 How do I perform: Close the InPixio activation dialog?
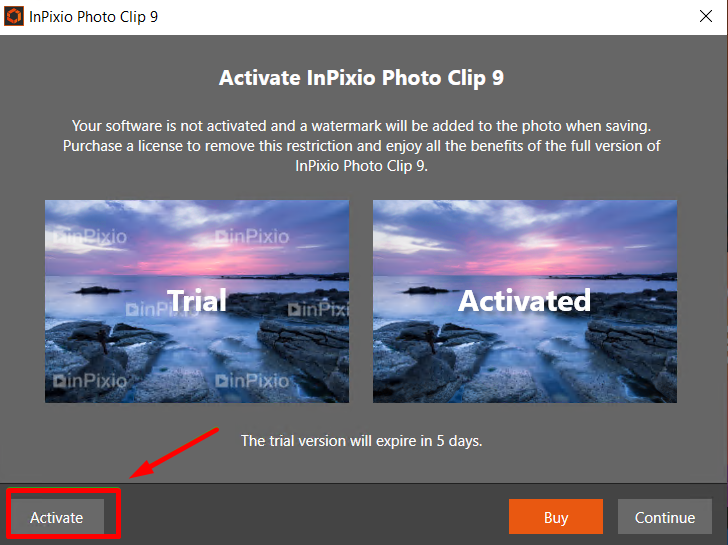(x=706, y=16)
